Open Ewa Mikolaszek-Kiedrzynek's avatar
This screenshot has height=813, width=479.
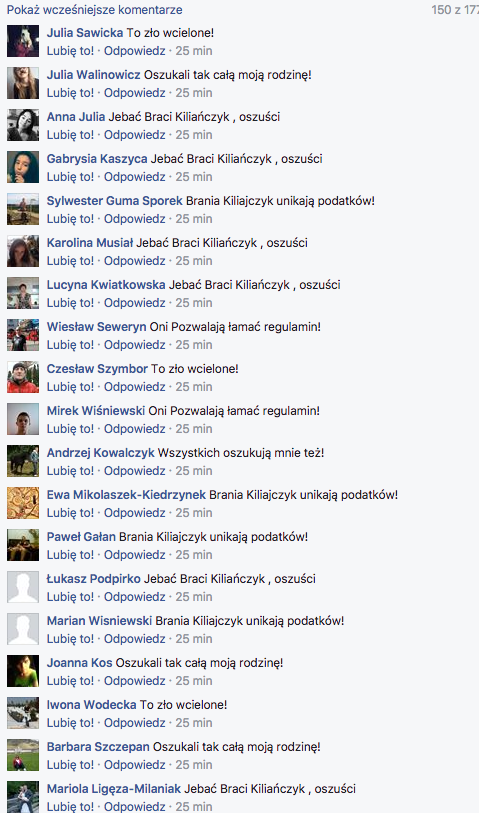[x=23, y=503]
